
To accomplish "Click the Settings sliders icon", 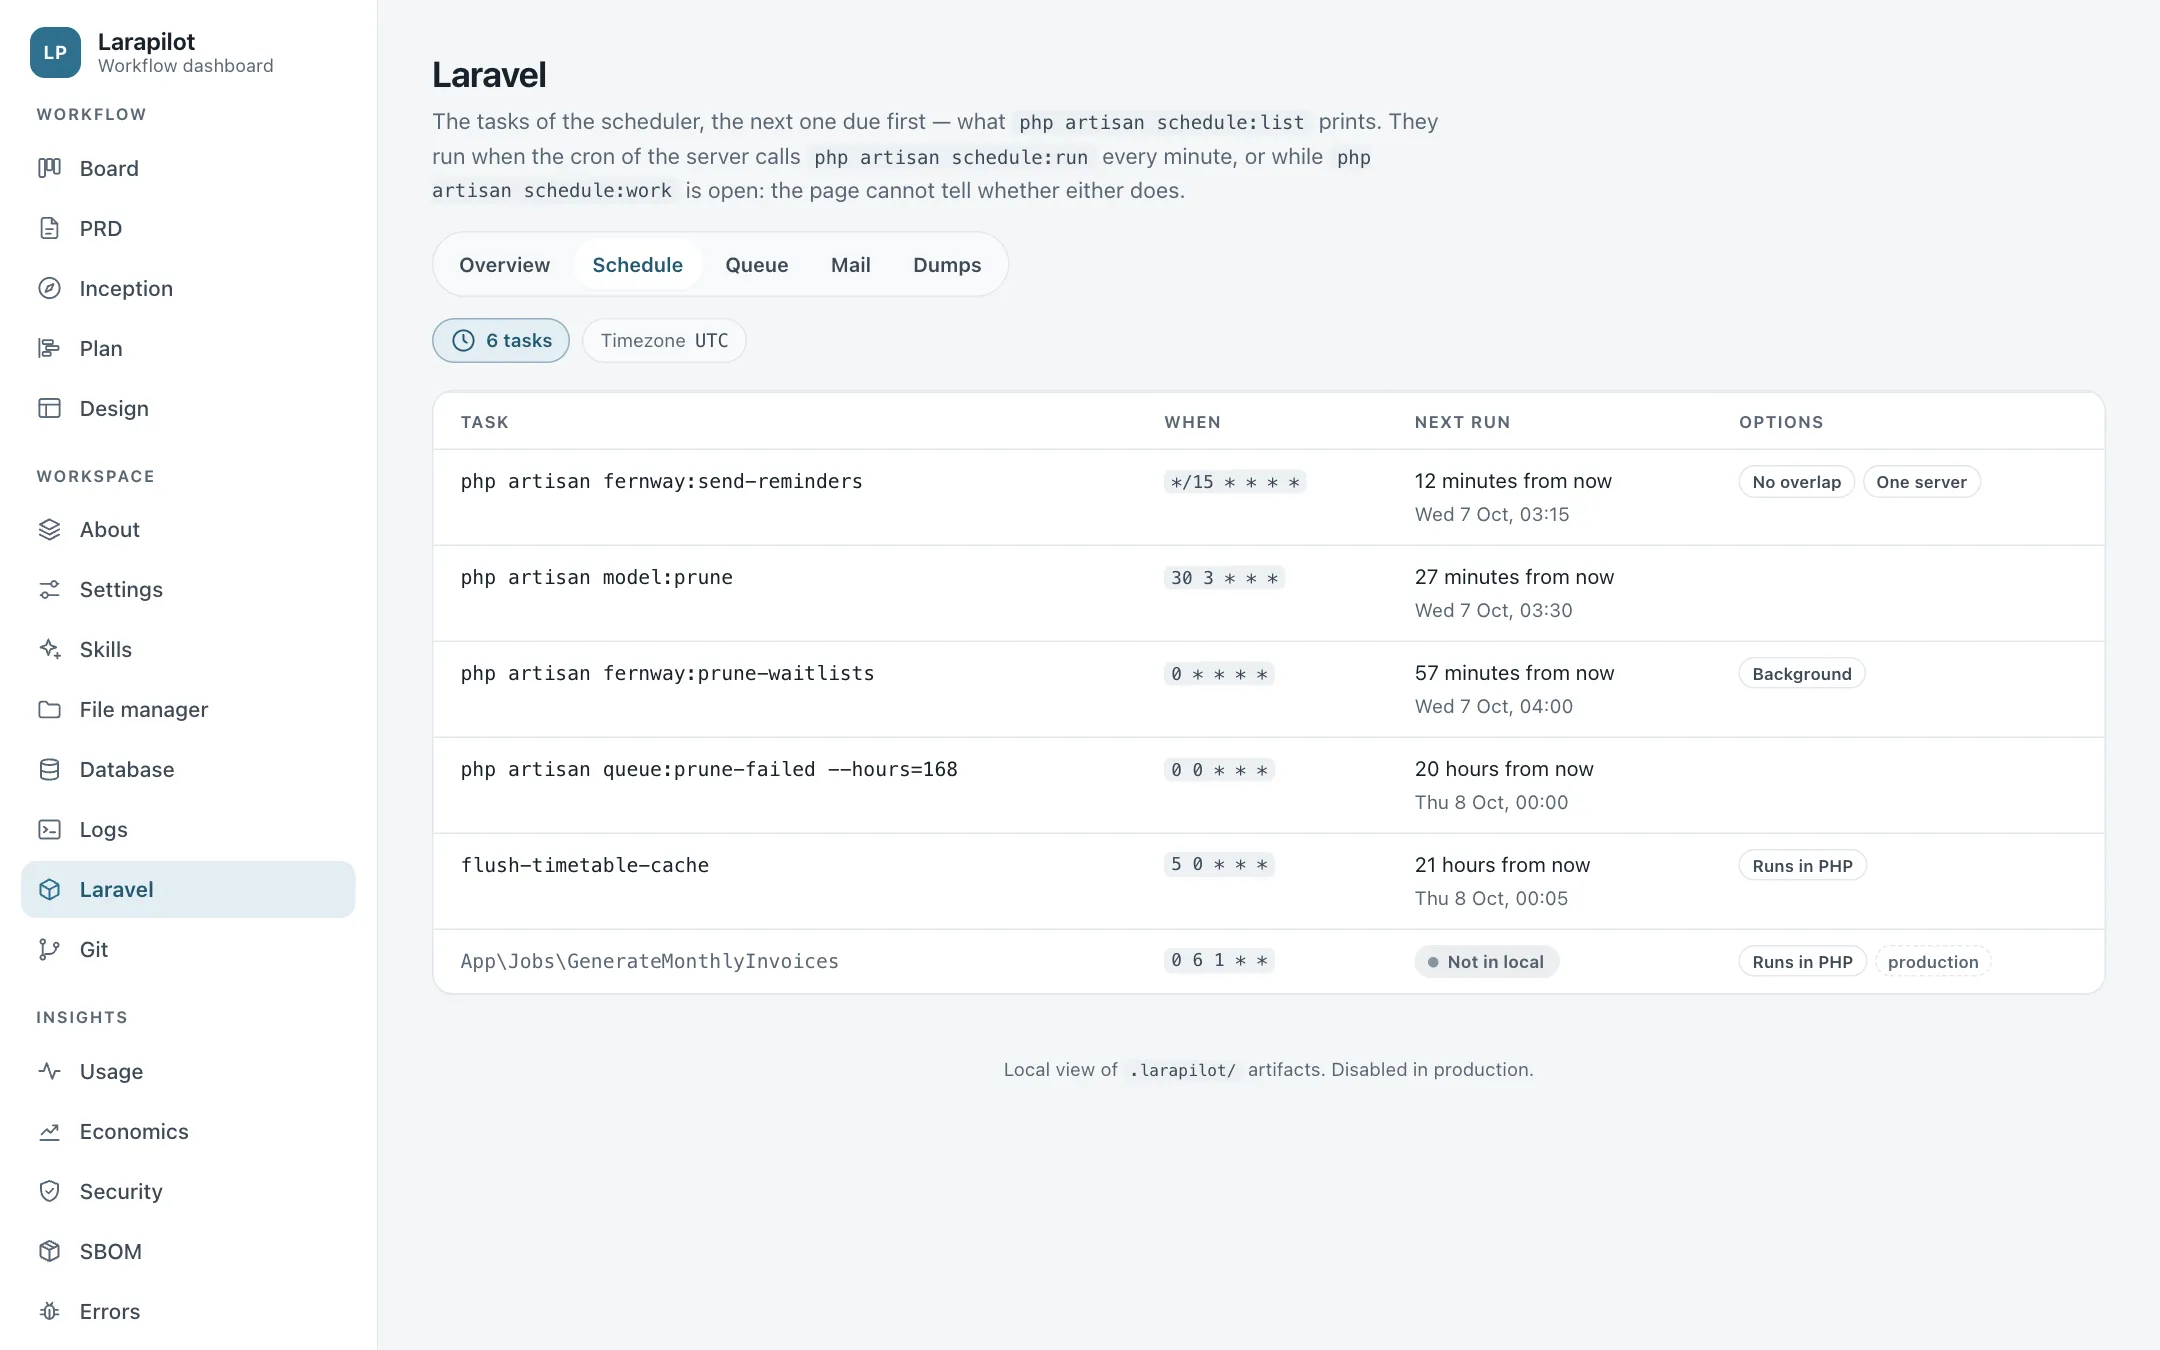I will pos(49,589).
